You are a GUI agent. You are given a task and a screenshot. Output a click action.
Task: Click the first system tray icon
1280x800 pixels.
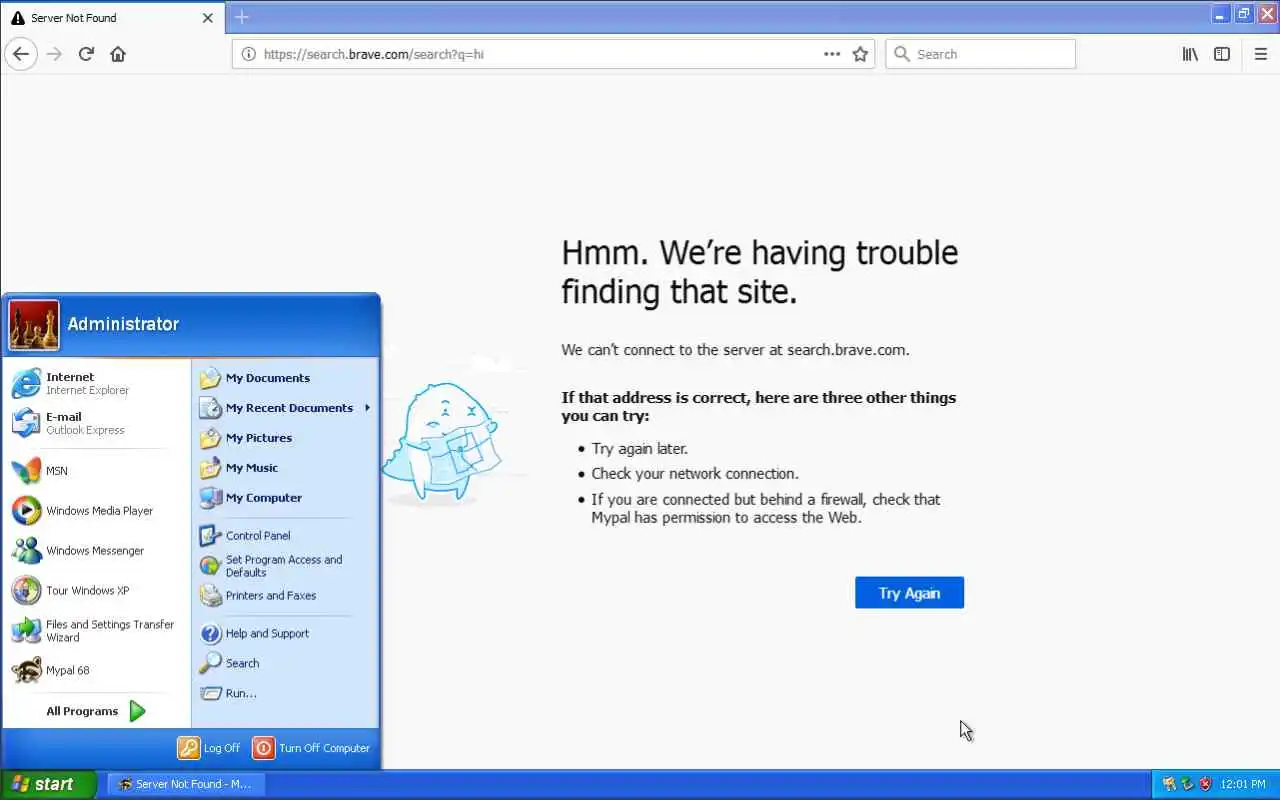click(1169, 785)
